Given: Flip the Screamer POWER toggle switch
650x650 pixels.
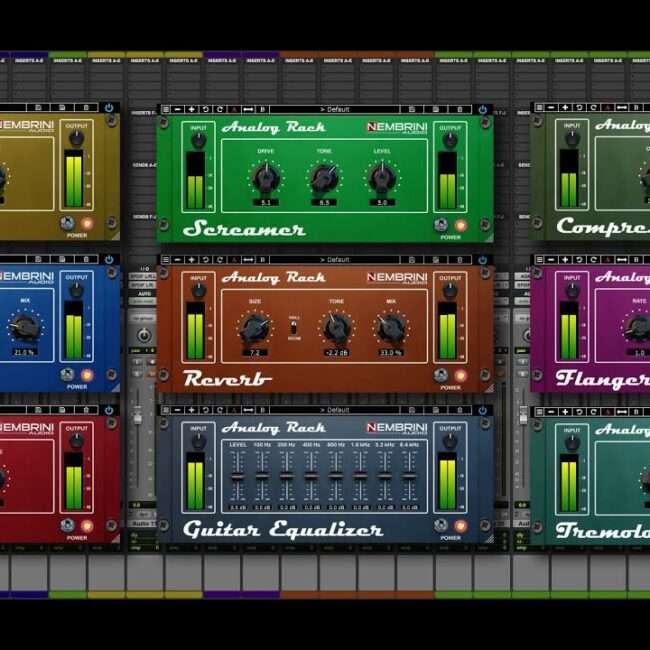Looking at the screenshot, I should point(441,225).
